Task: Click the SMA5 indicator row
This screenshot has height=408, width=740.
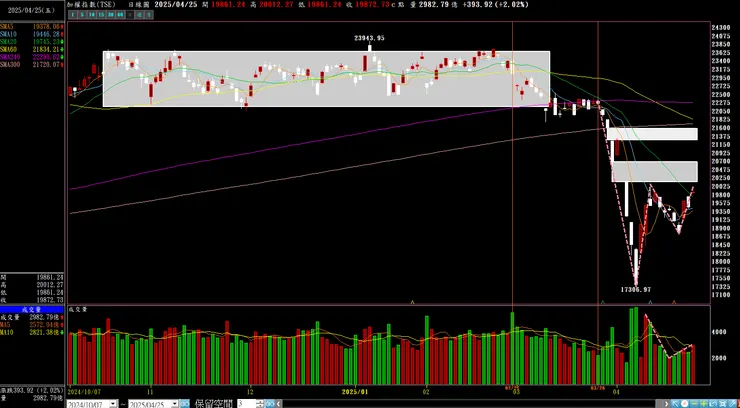Action: click(32, 27)
